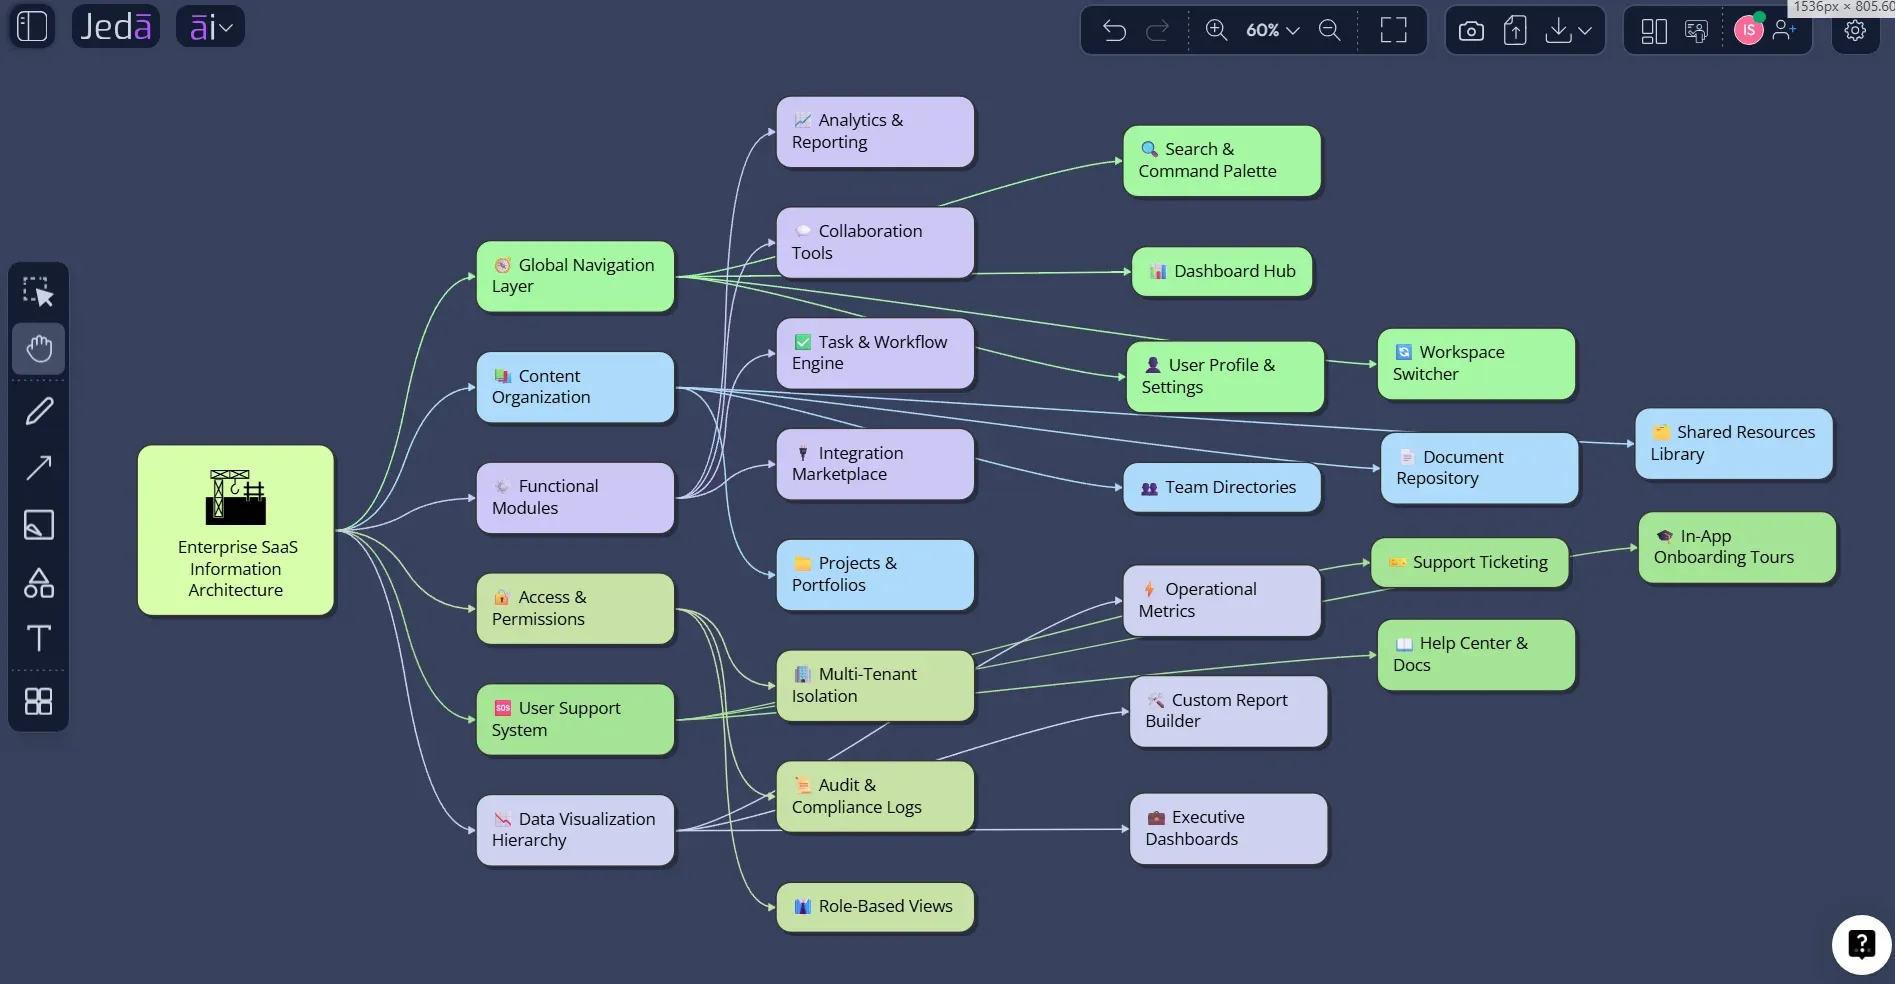Open the shapes tool
The height and width of the screenshot is (984, 1895).
pos(39,582)
